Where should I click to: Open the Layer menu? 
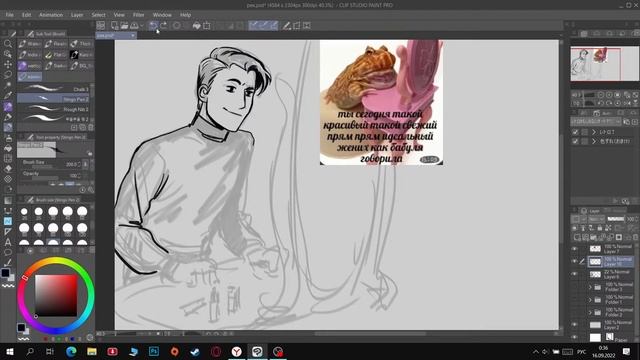[x=77, y=15]
